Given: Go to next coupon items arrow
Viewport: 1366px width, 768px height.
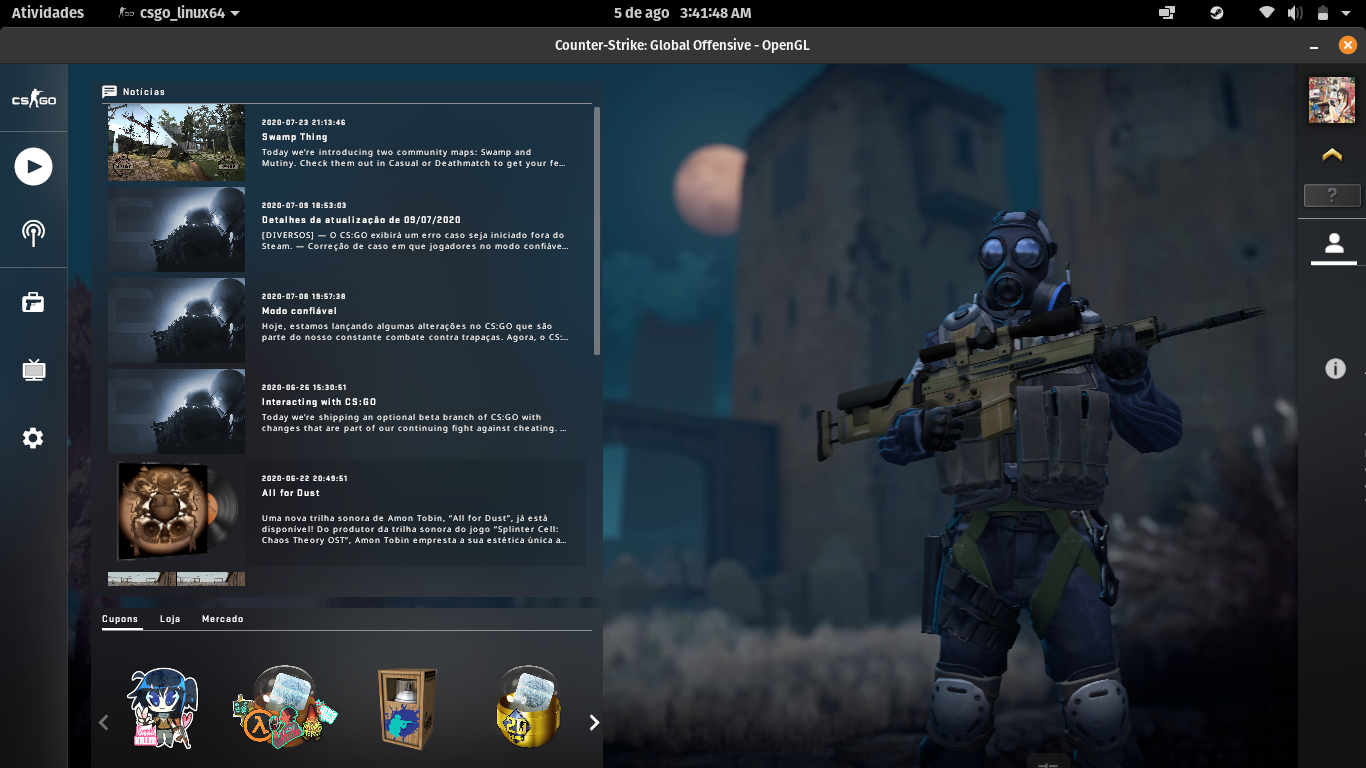Looking at the screenshot, I should tap(594, 722).
